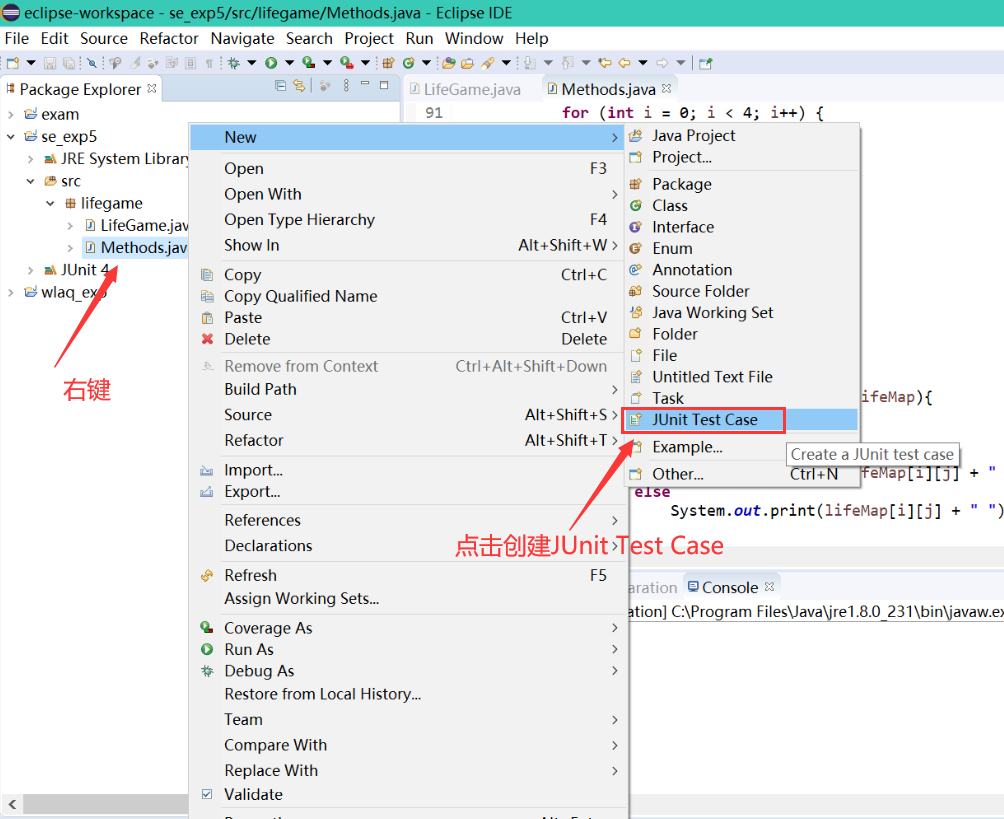
Task: Click Refresh in the context menu
Action: pyautogui.click(x=408, y=576)
